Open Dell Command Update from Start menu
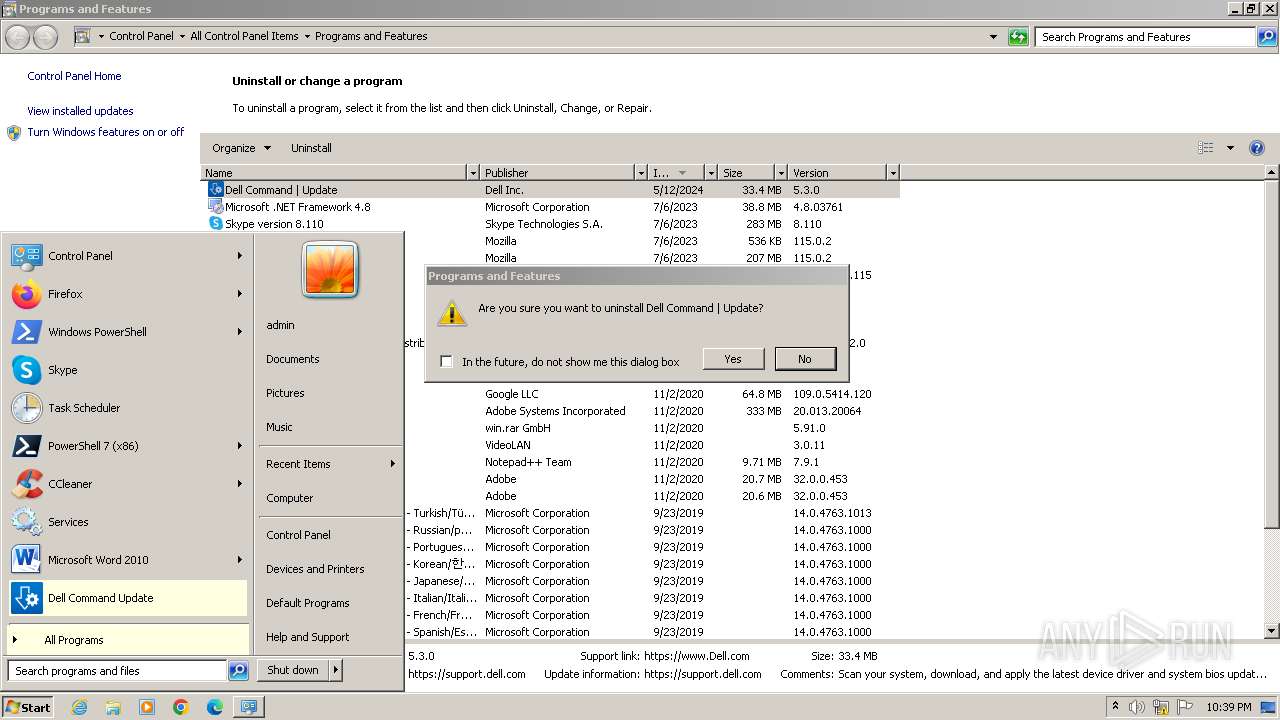 (127, 598)
